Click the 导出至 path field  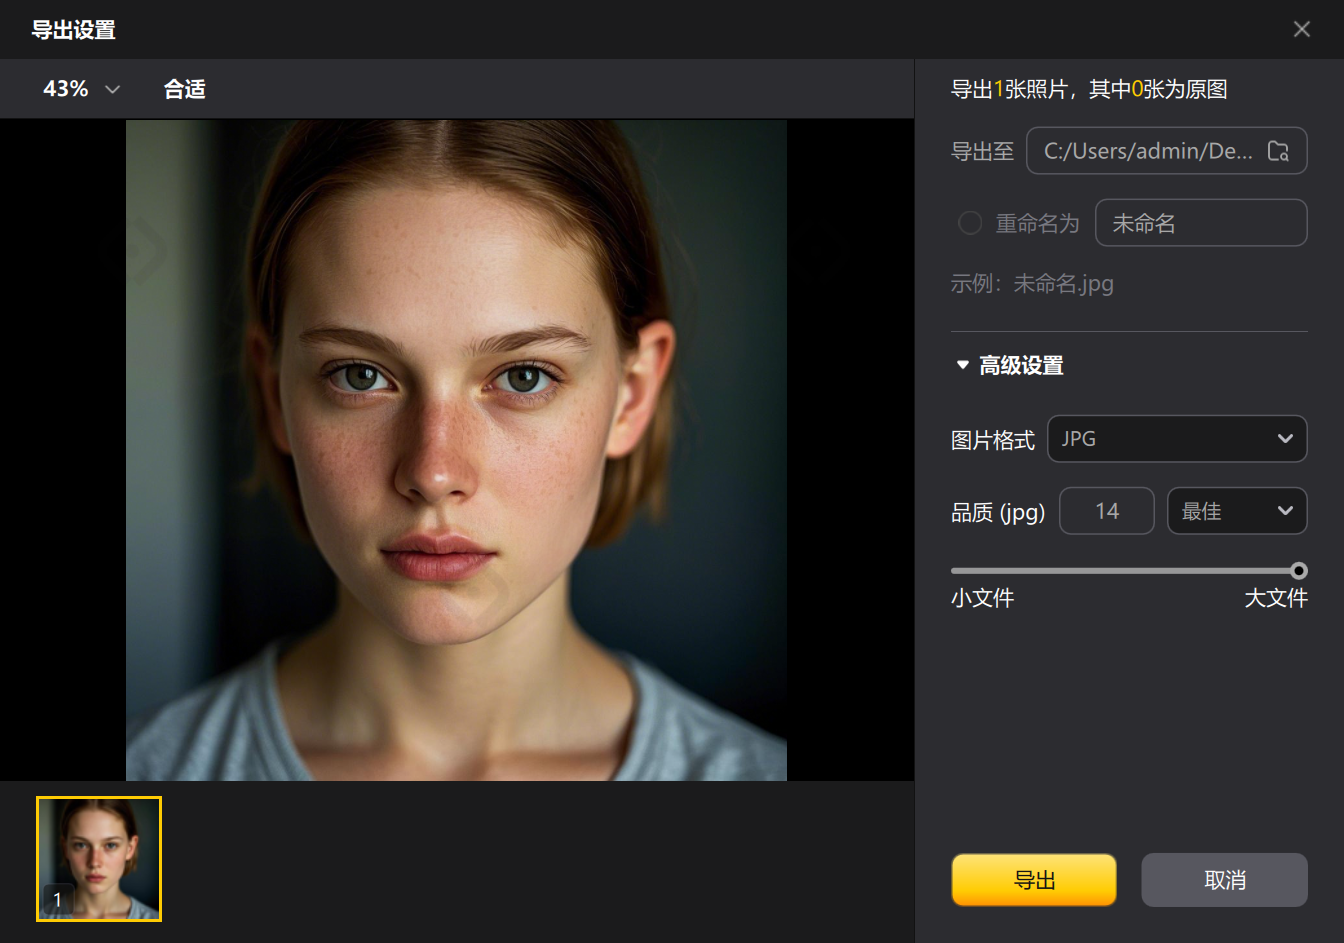(1148, 151)
